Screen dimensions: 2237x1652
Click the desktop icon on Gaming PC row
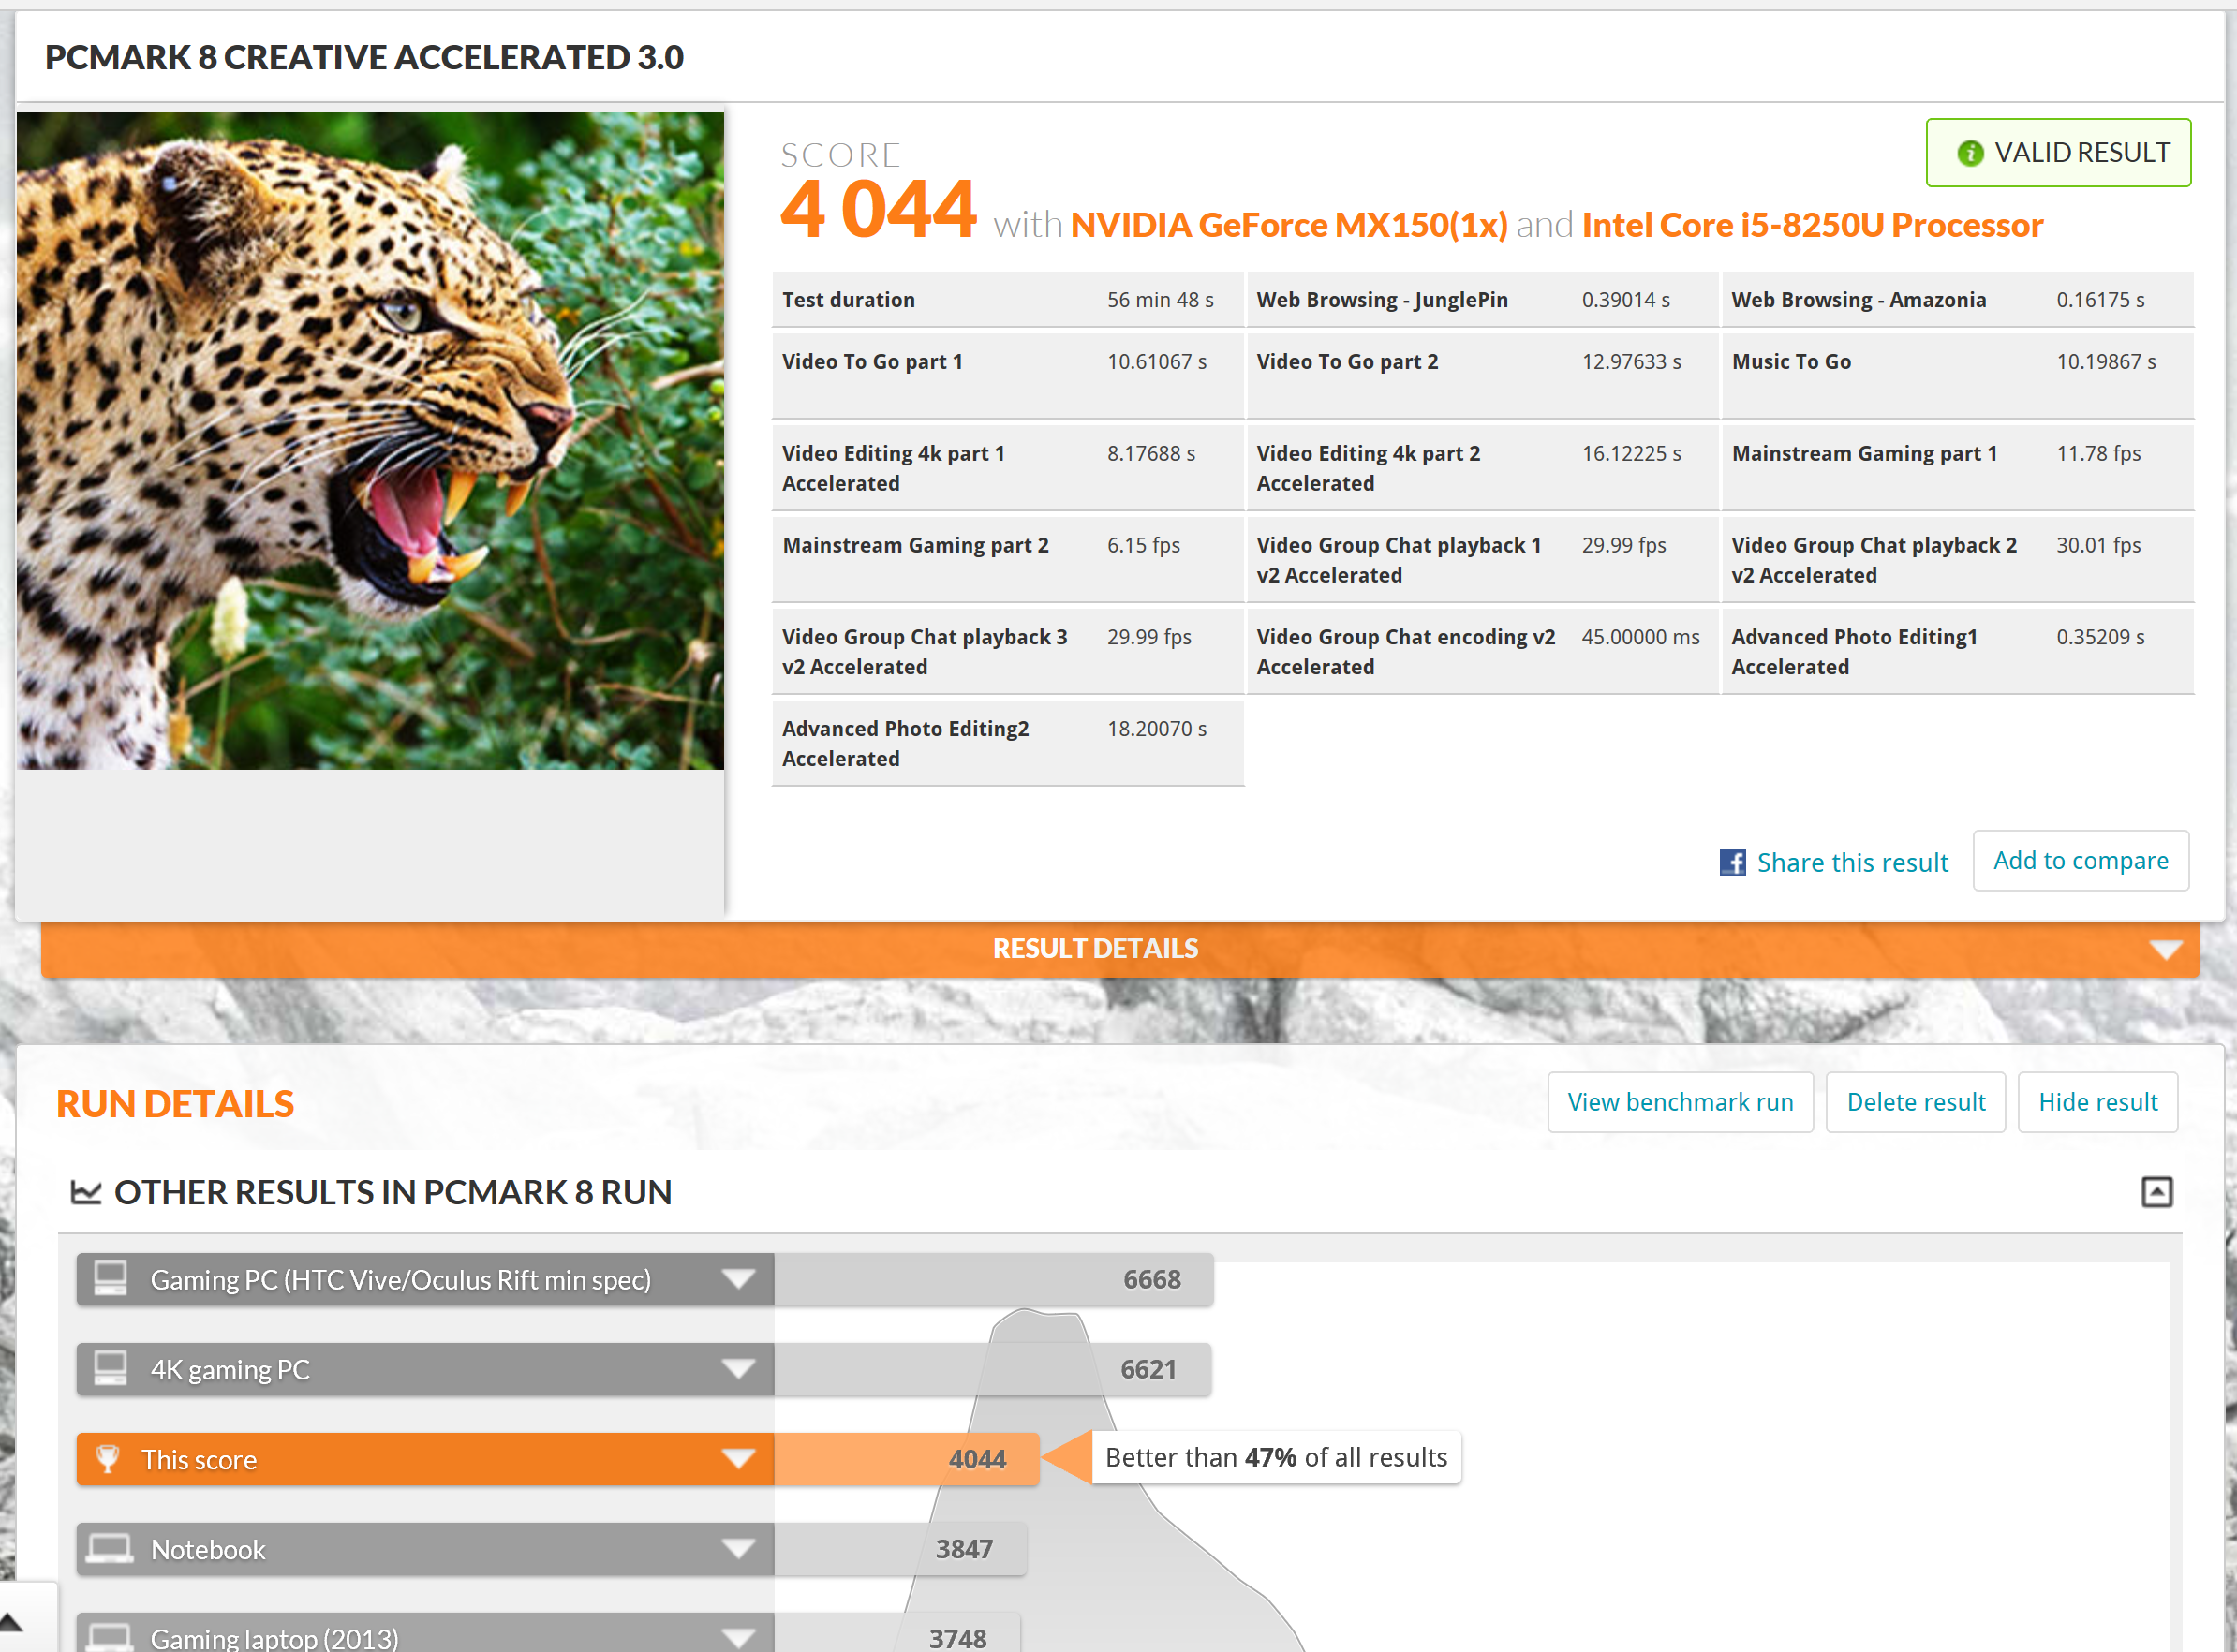click(x=110, y=1278)
